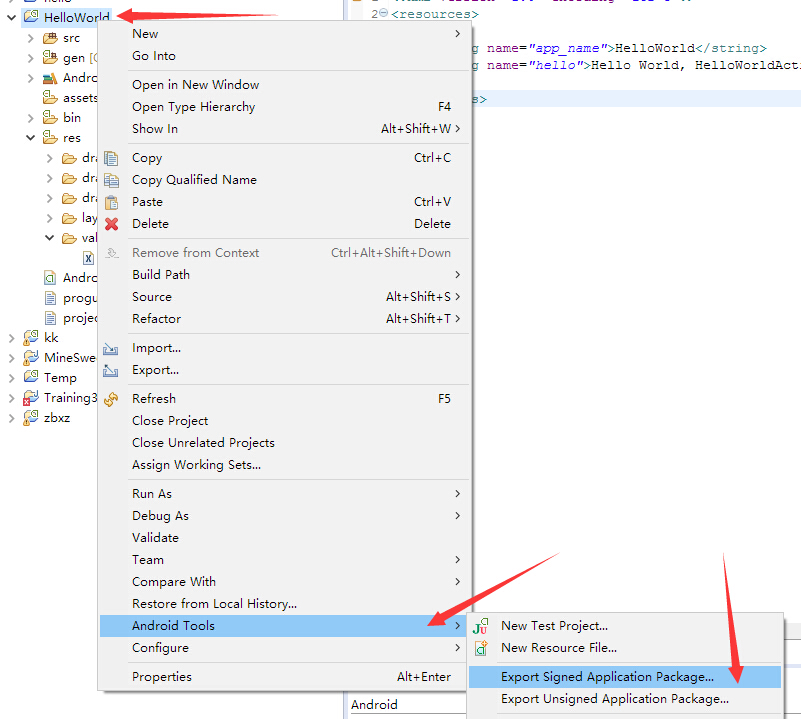Open the Run As submenu
This screenshot has height=719, width=801.
pos(152,494)
